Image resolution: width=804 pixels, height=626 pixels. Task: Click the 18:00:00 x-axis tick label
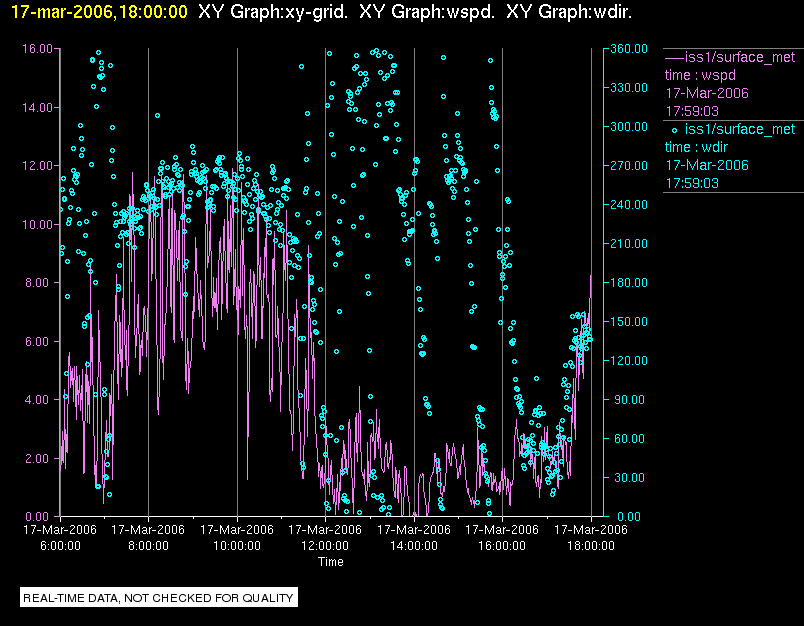[590, 546]
